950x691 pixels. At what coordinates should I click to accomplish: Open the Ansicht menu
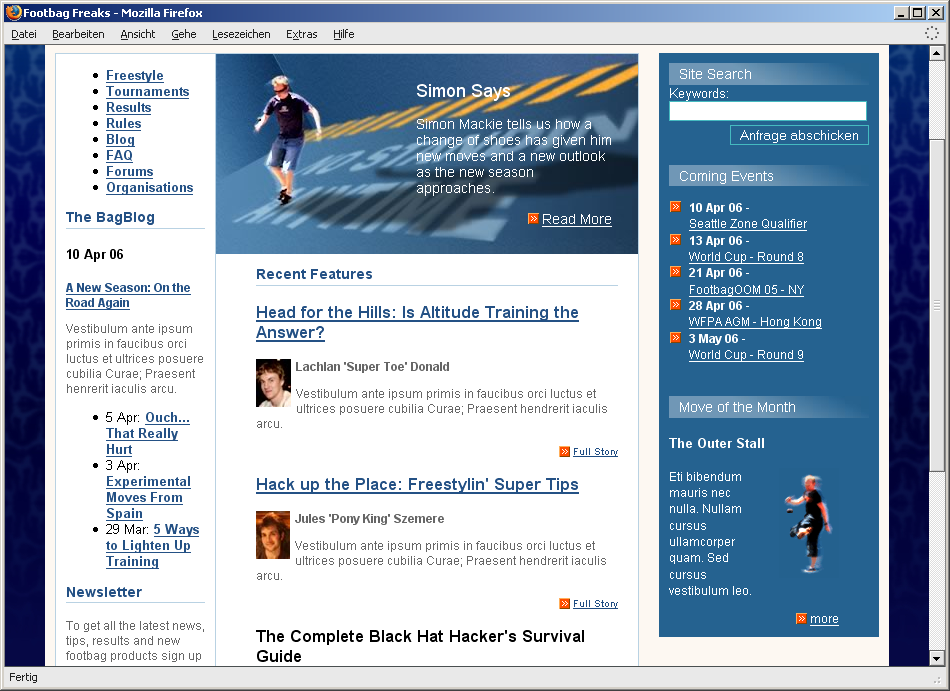click(x=138, y=34)
